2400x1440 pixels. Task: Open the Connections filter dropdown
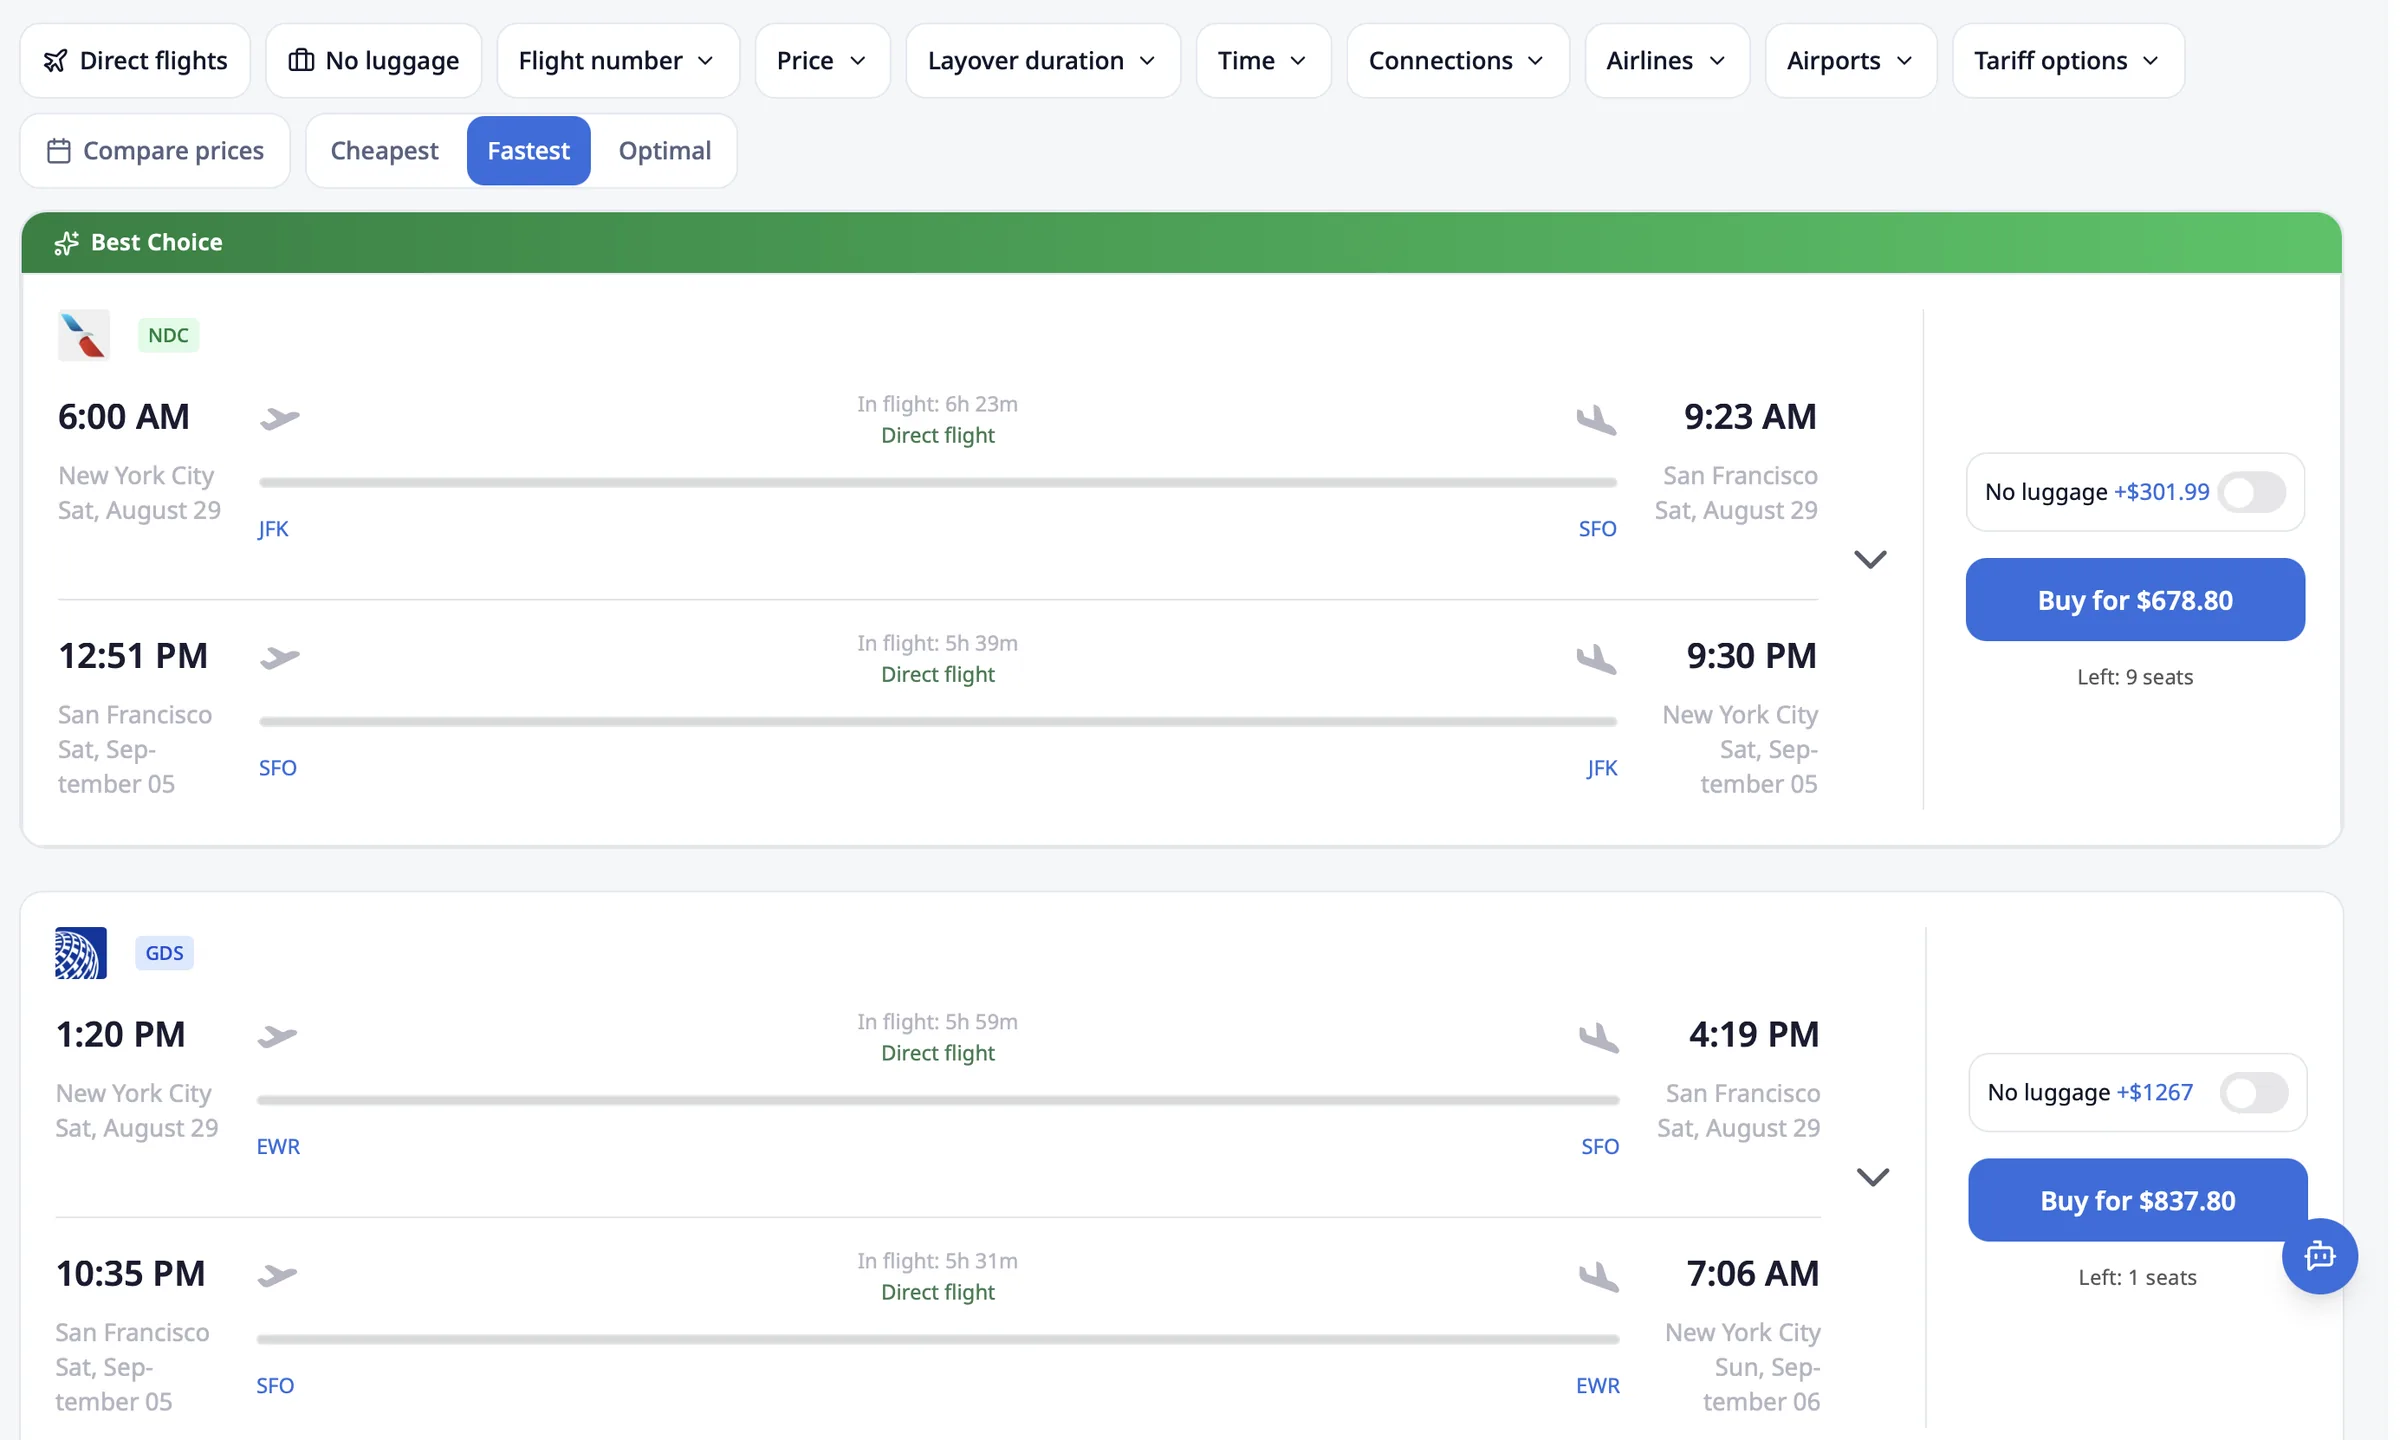[1457, 61]
